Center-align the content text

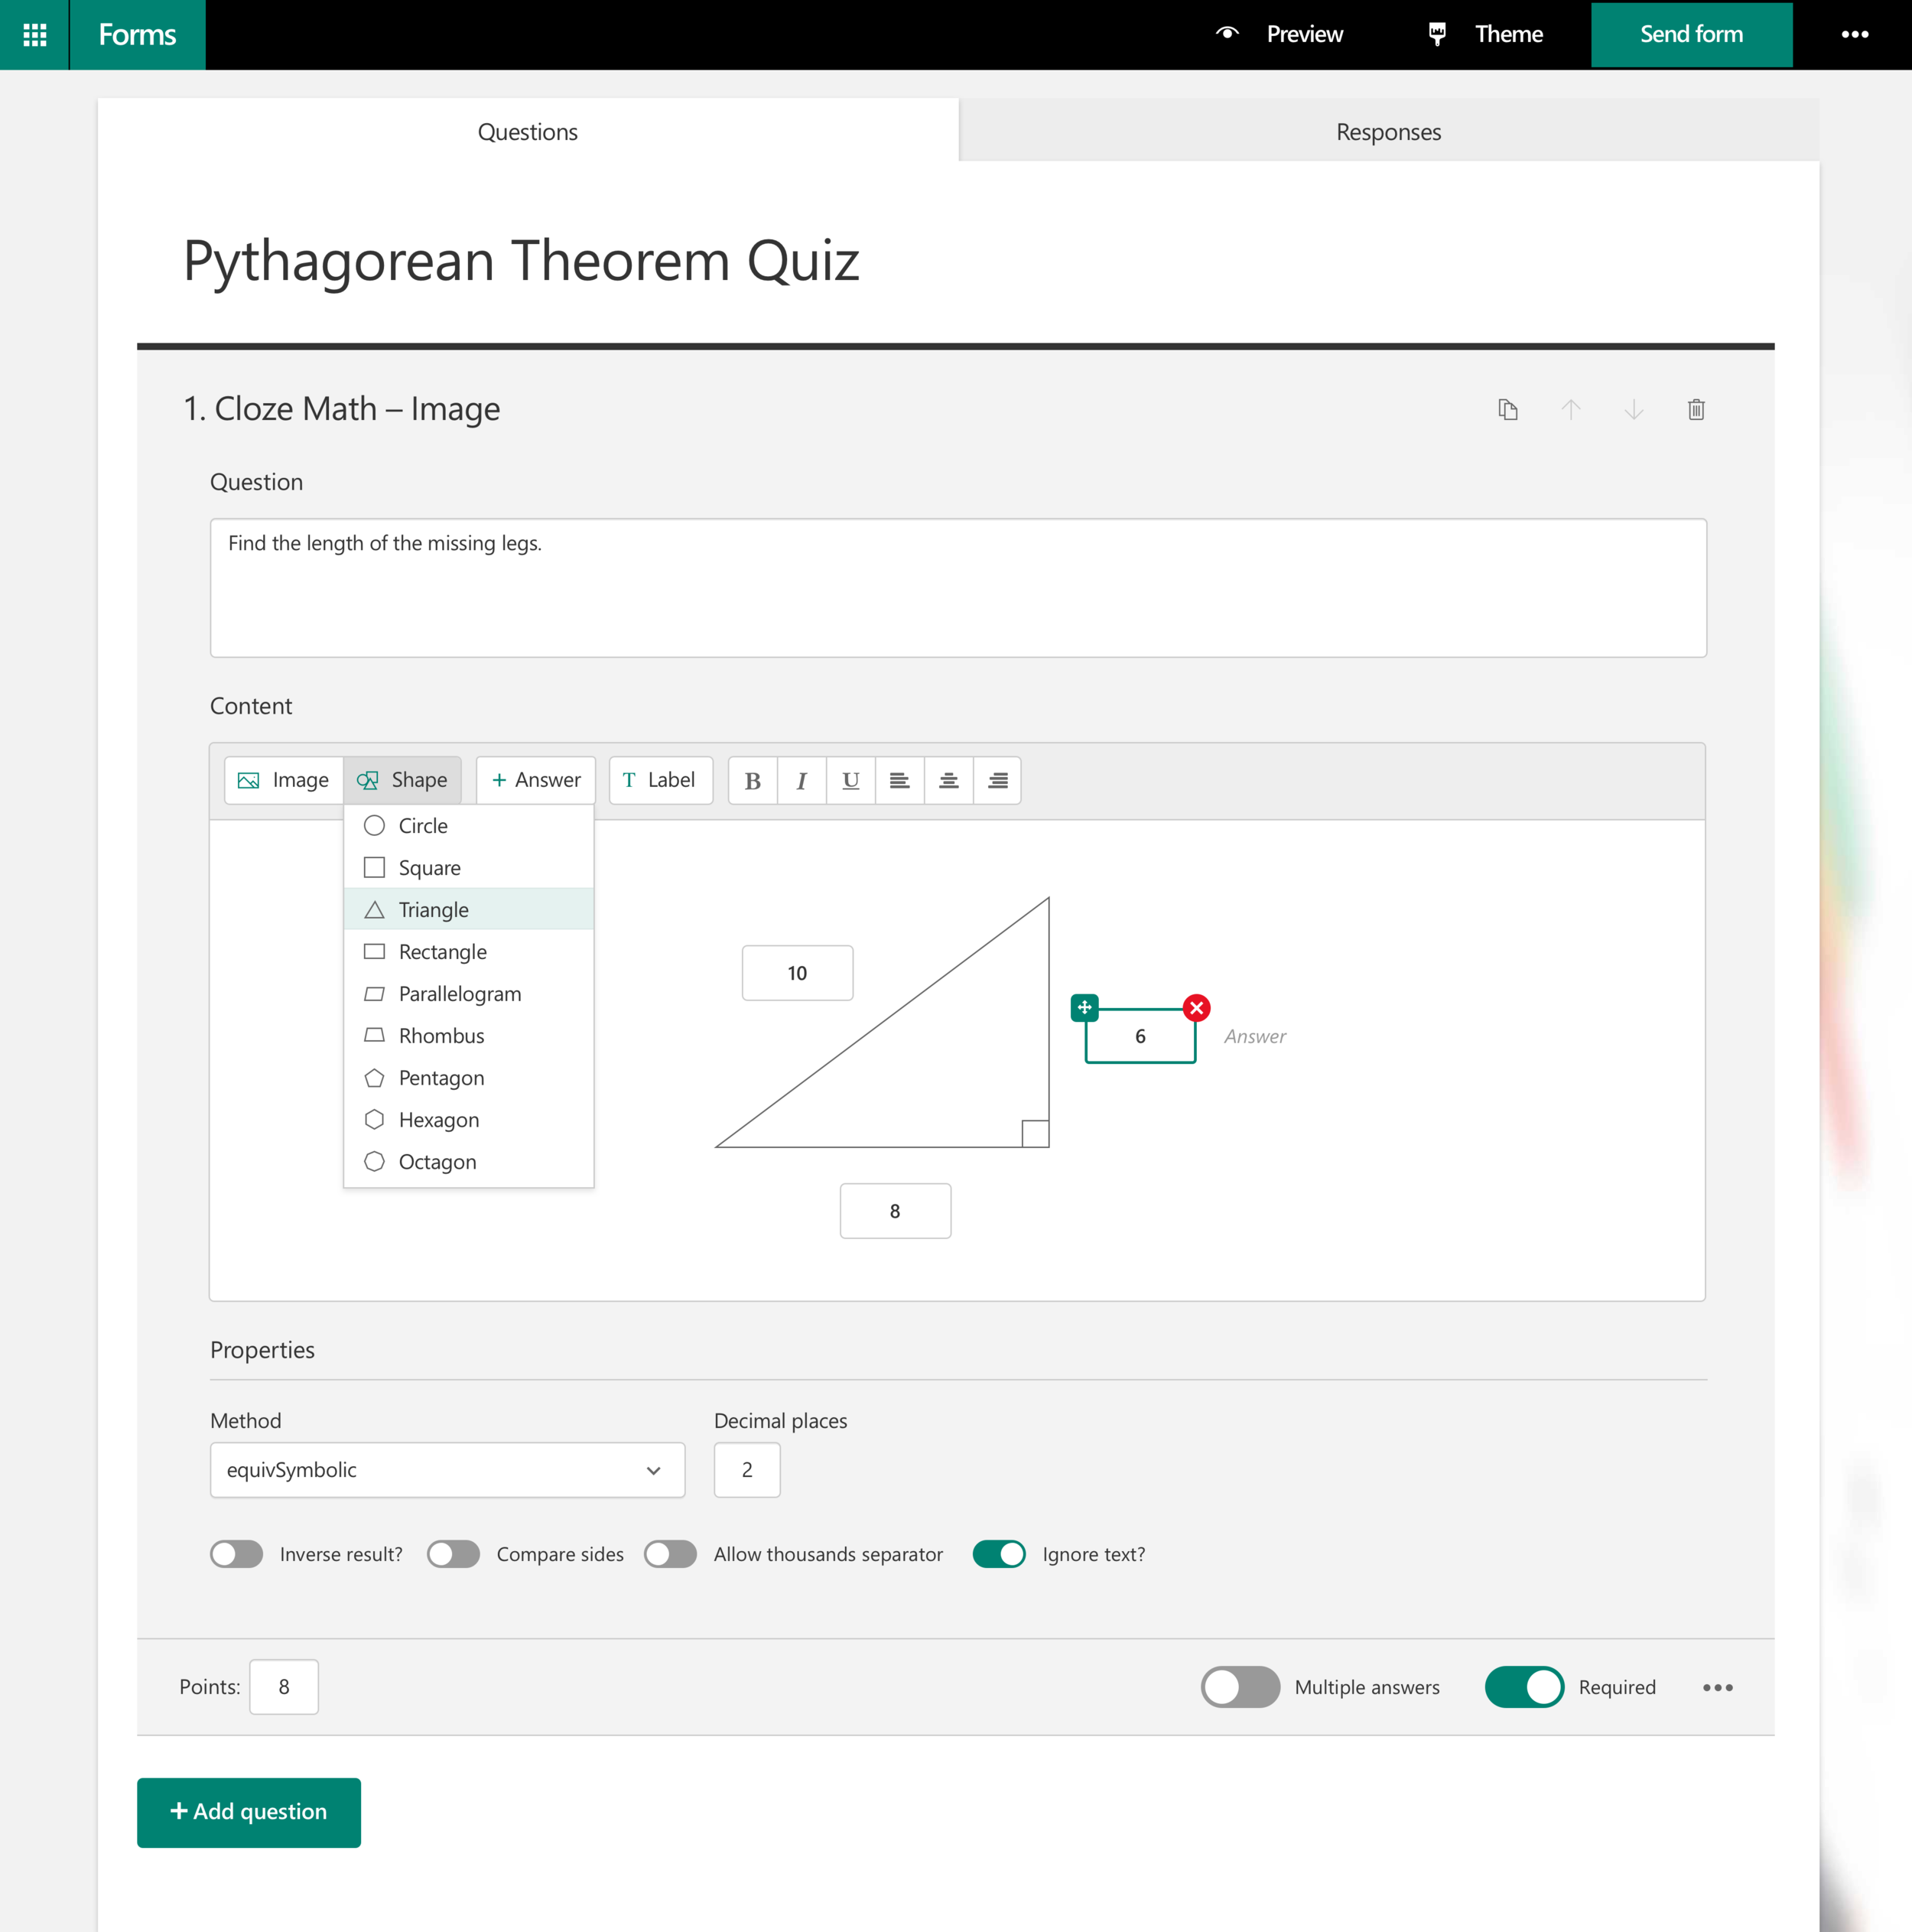click(x=948, y=780)
